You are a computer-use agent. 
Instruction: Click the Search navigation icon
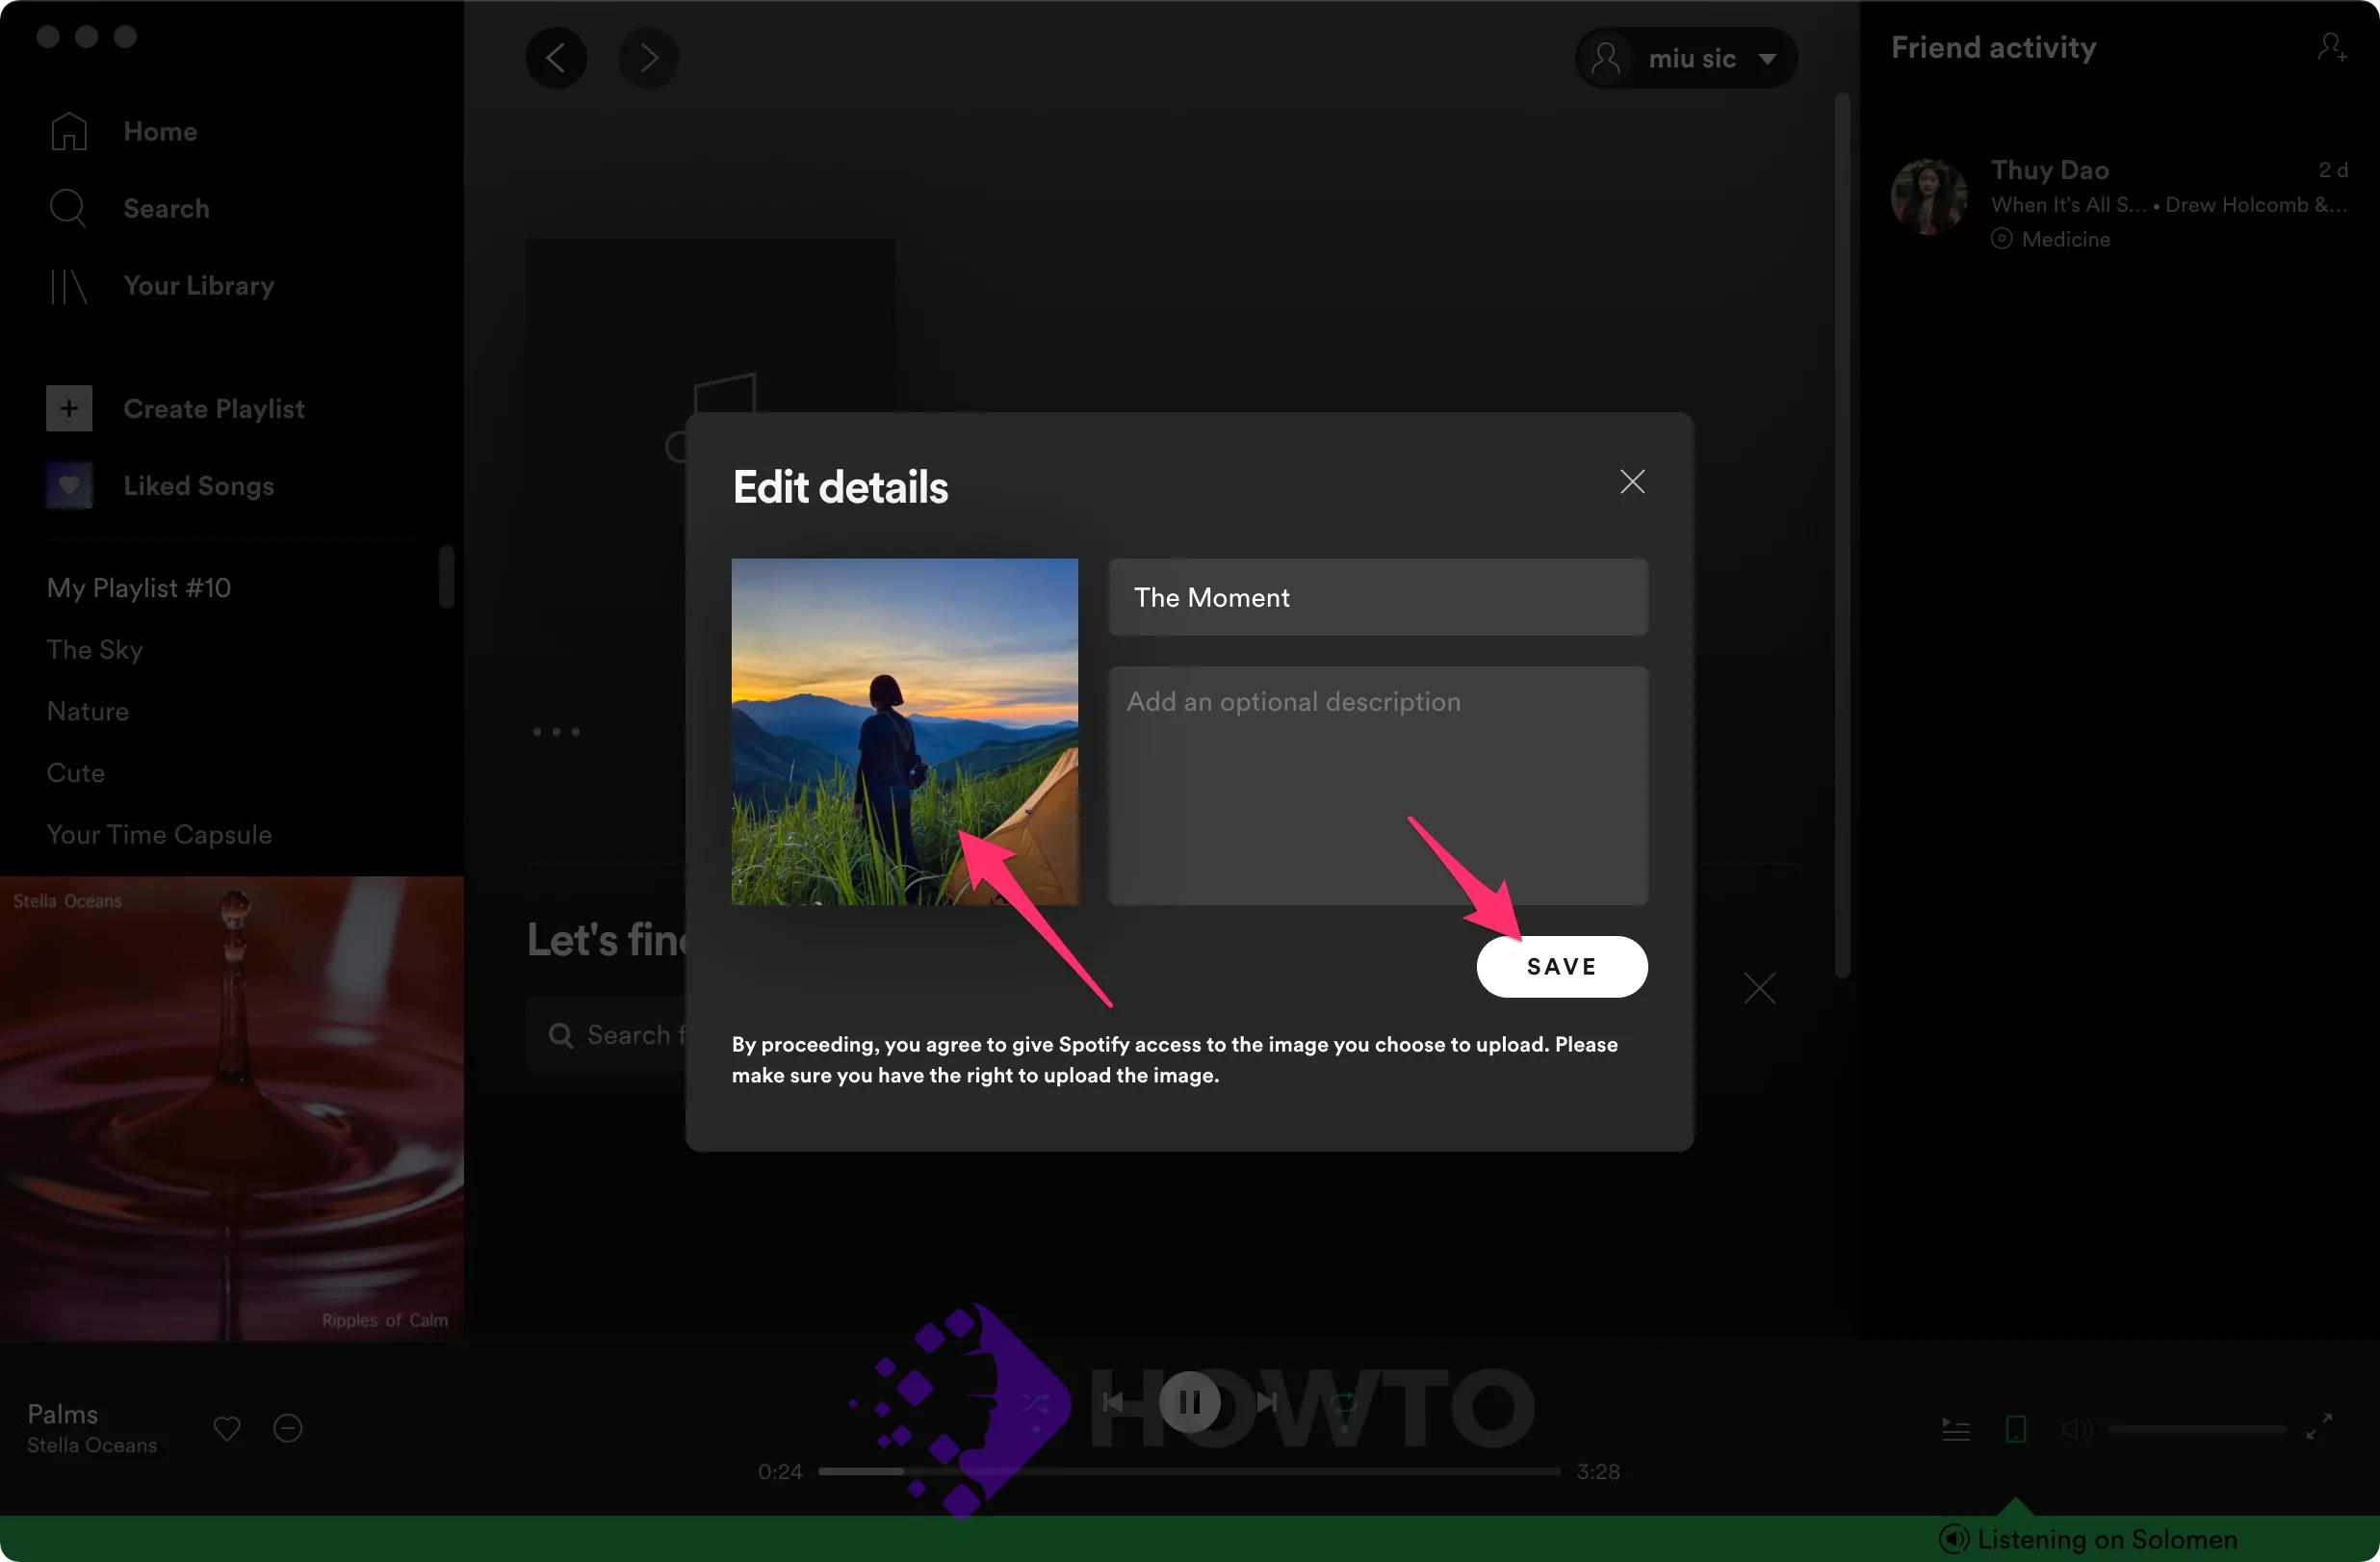tap(68, 207)
